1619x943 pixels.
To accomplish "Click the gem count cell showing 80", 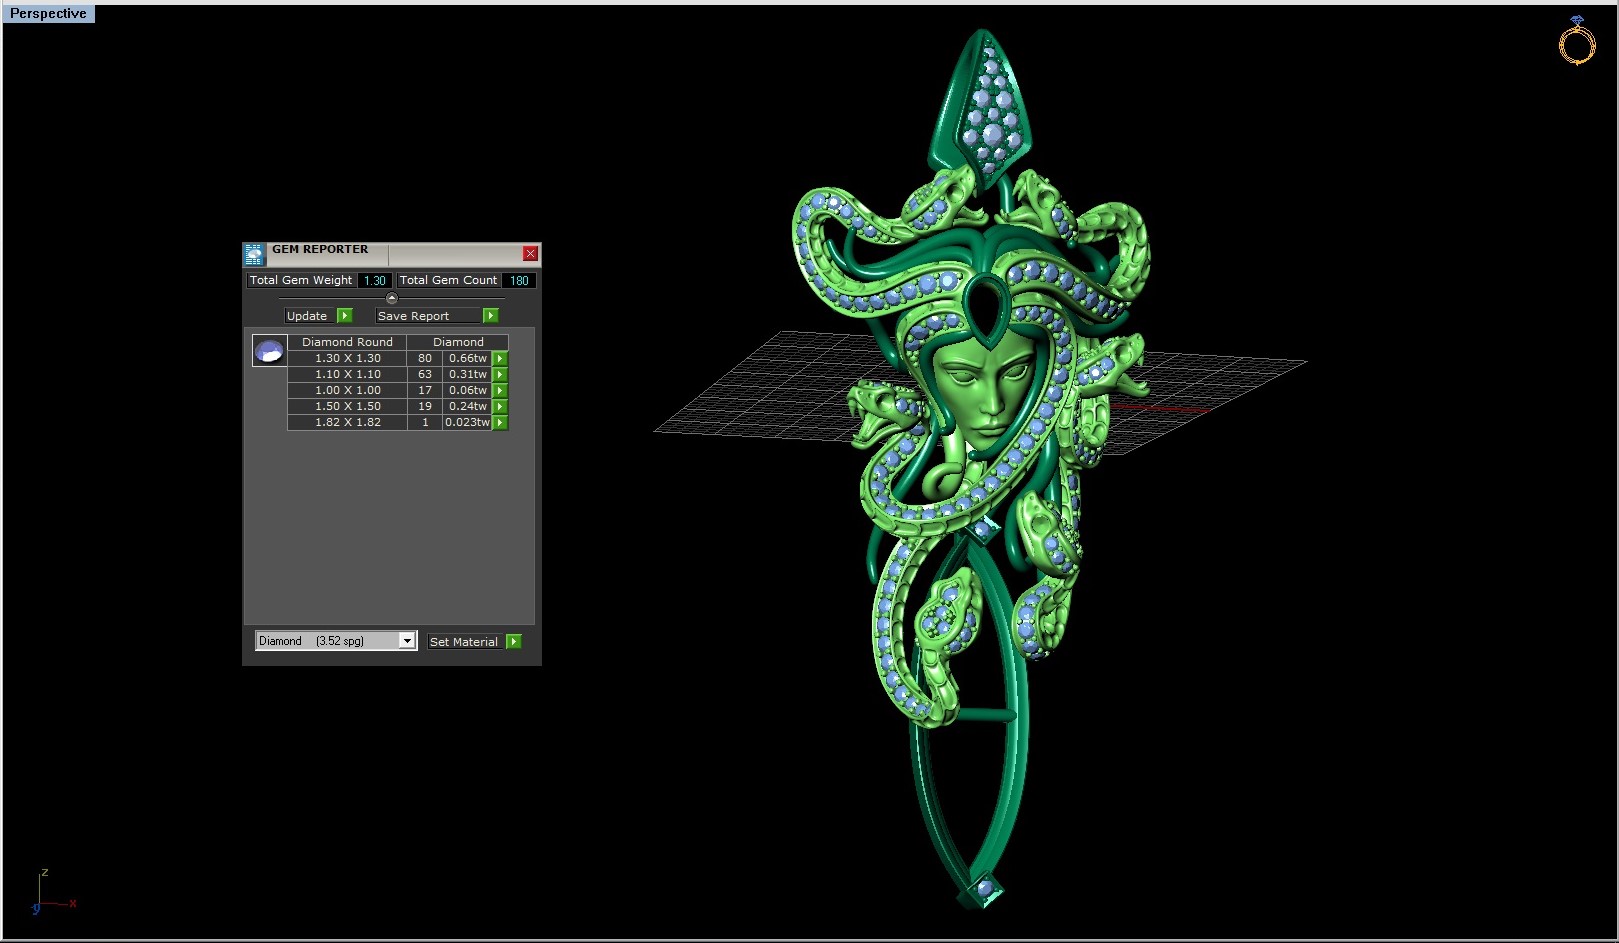I will [425, 358].
